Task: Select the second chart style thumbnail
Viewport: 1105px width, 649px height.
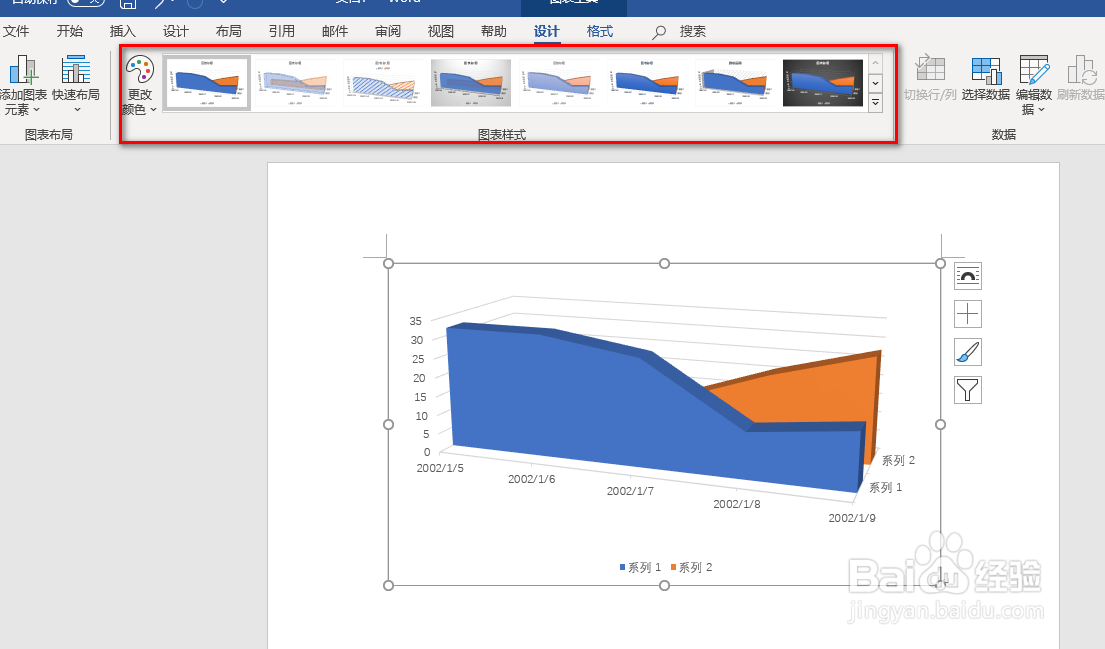Action: [295, 82]
